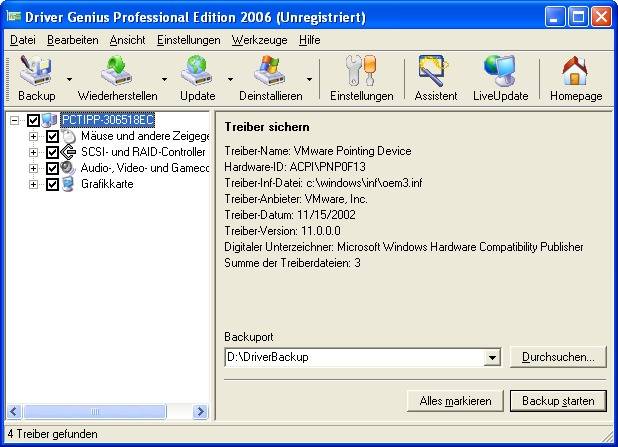
Task: Click computer icon beside PCTIPP-306518EC
Action: (x=50, y=120)
